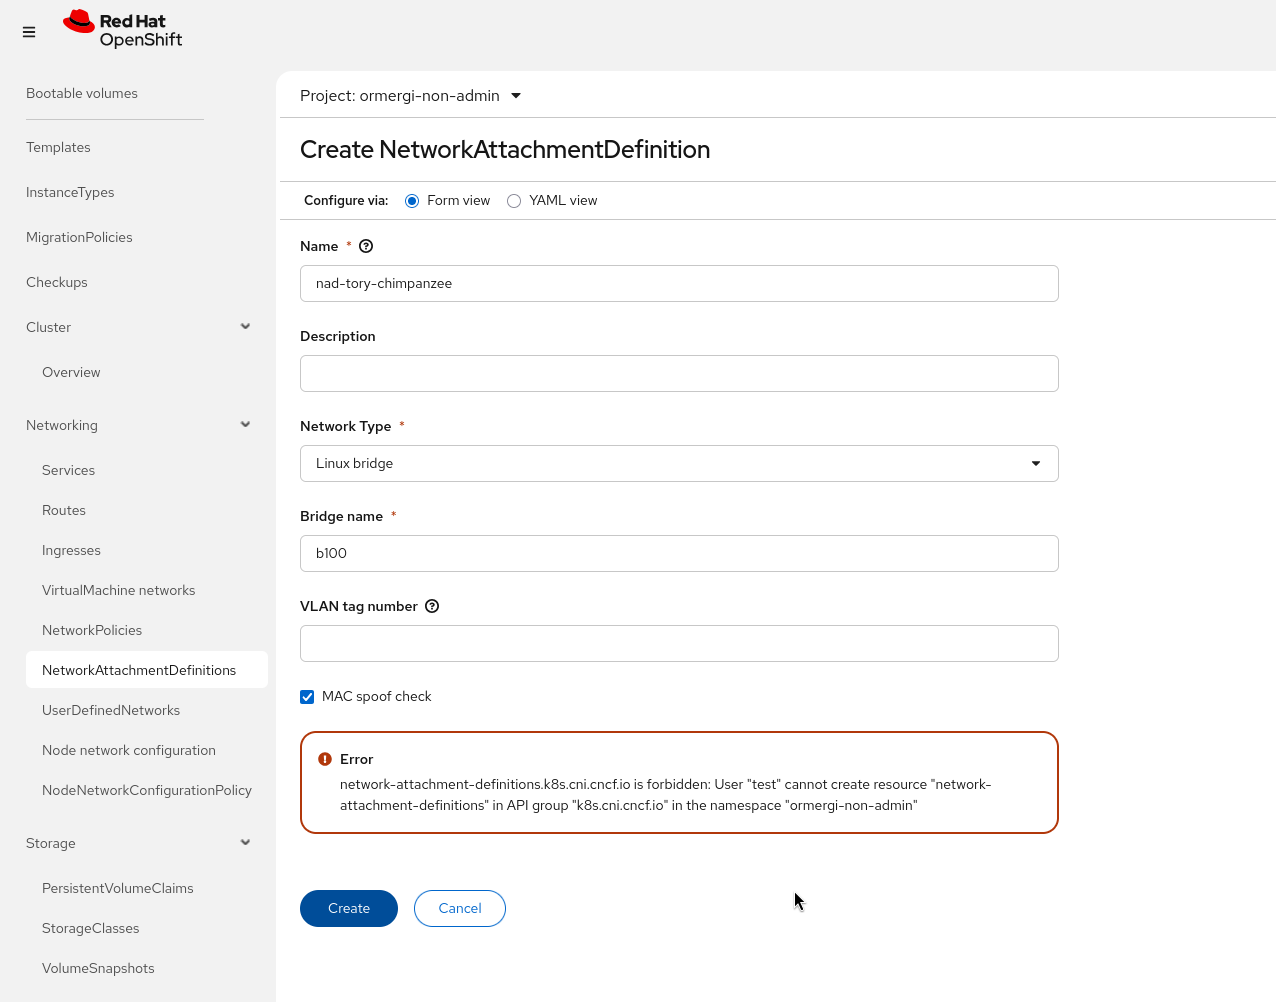Select the Form view radio button
The image size is (1276, 1002).
click(412, 201)
